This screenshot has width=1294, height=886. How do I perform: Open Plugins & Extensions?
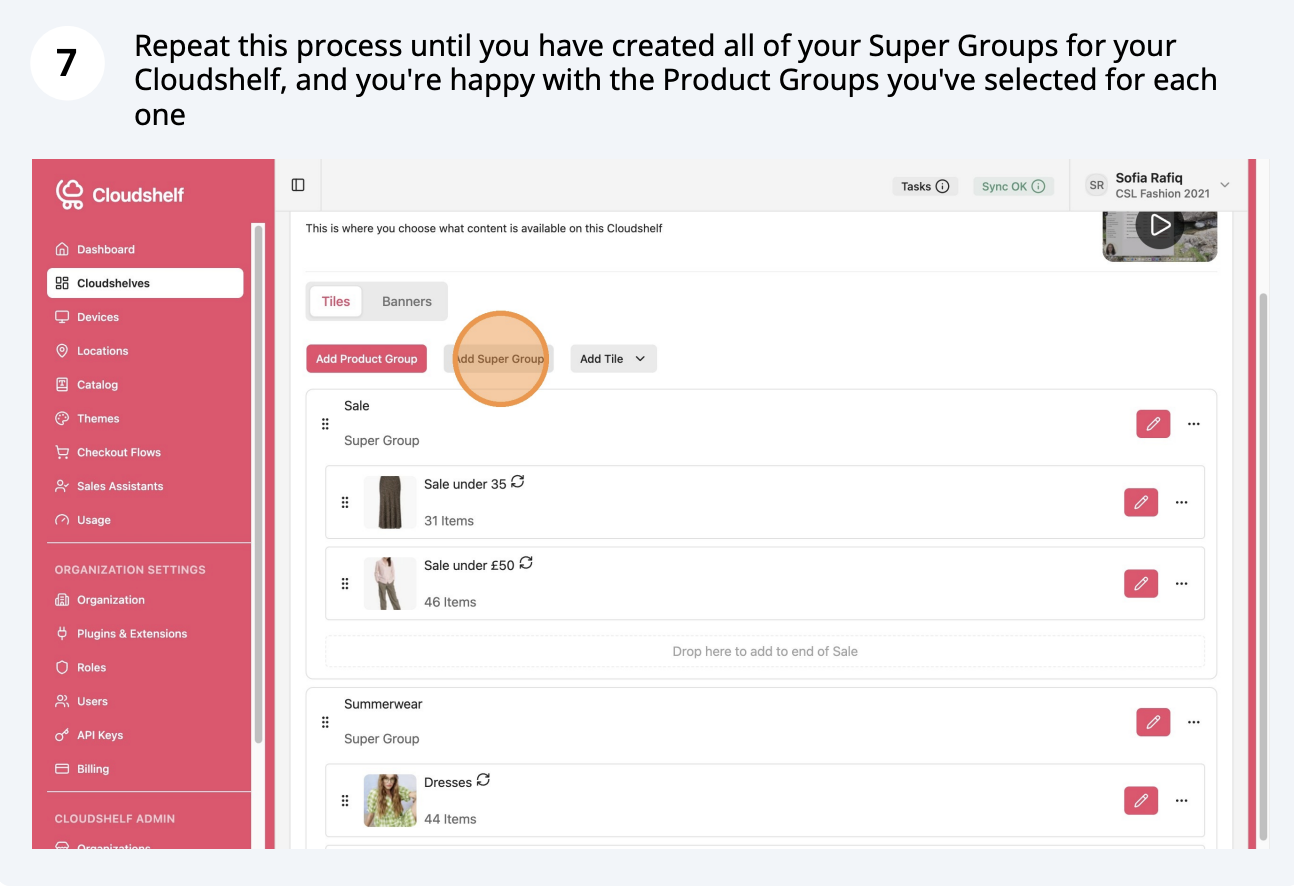pyautogui.click(x=145, y=634)
